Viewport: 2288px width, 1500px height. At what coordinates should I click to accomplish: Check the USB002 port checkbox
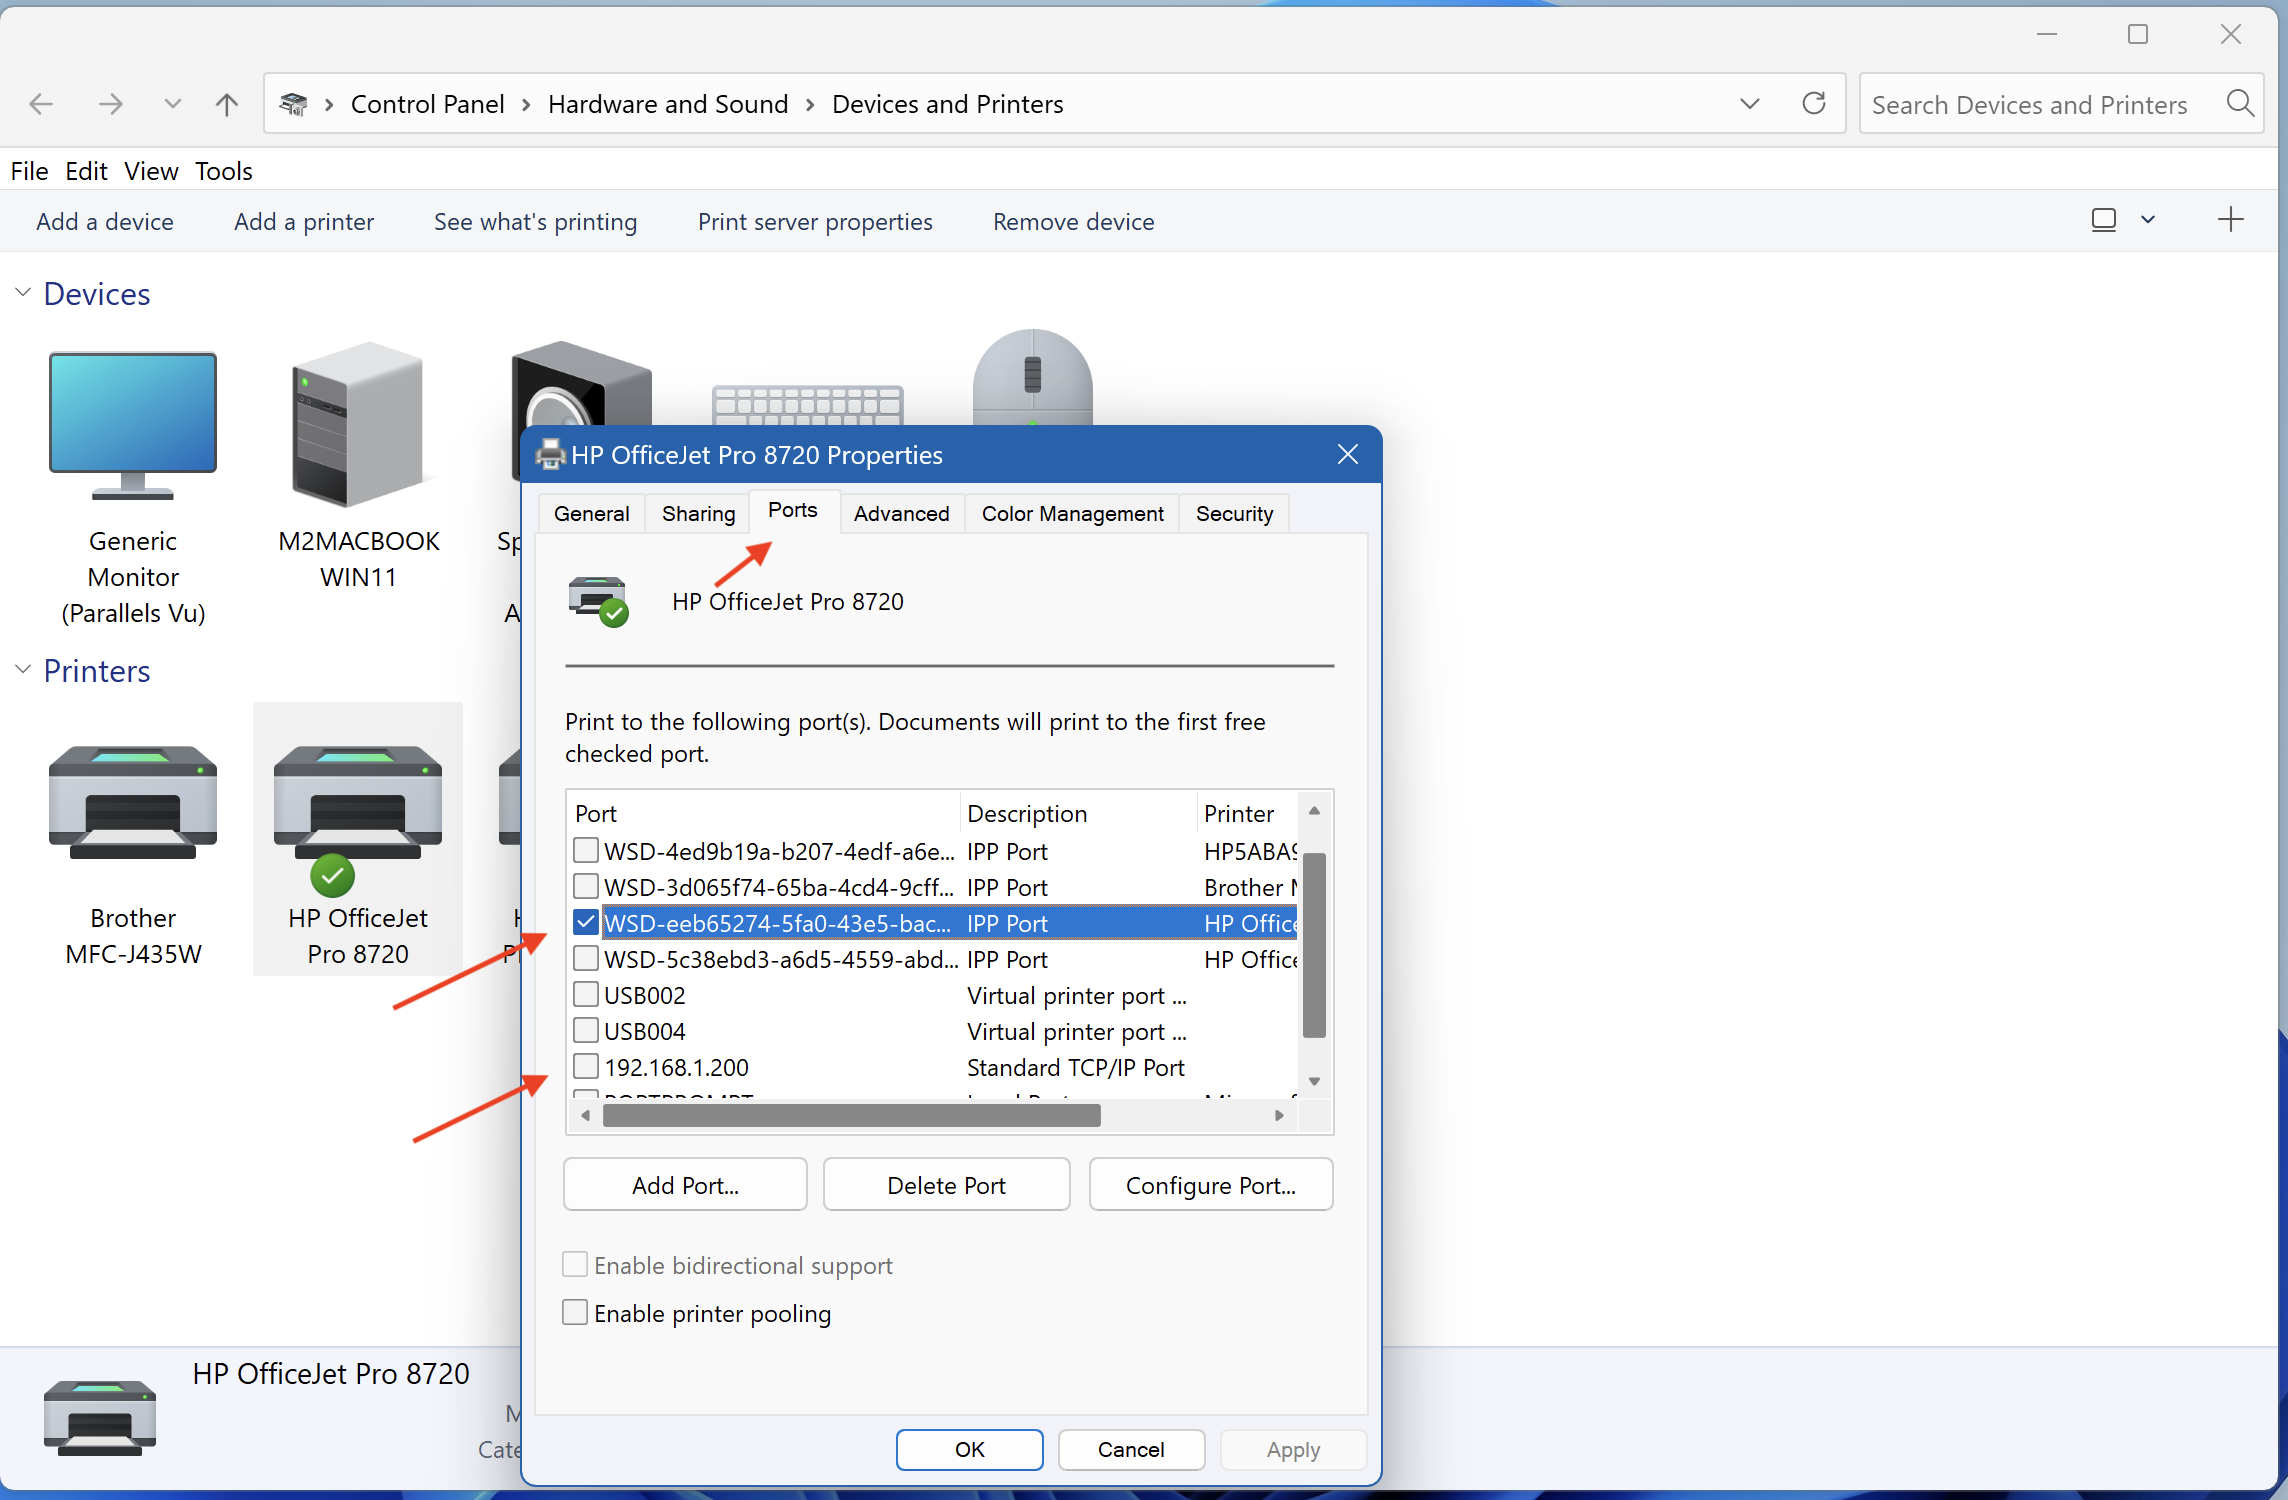coord(586,995)
